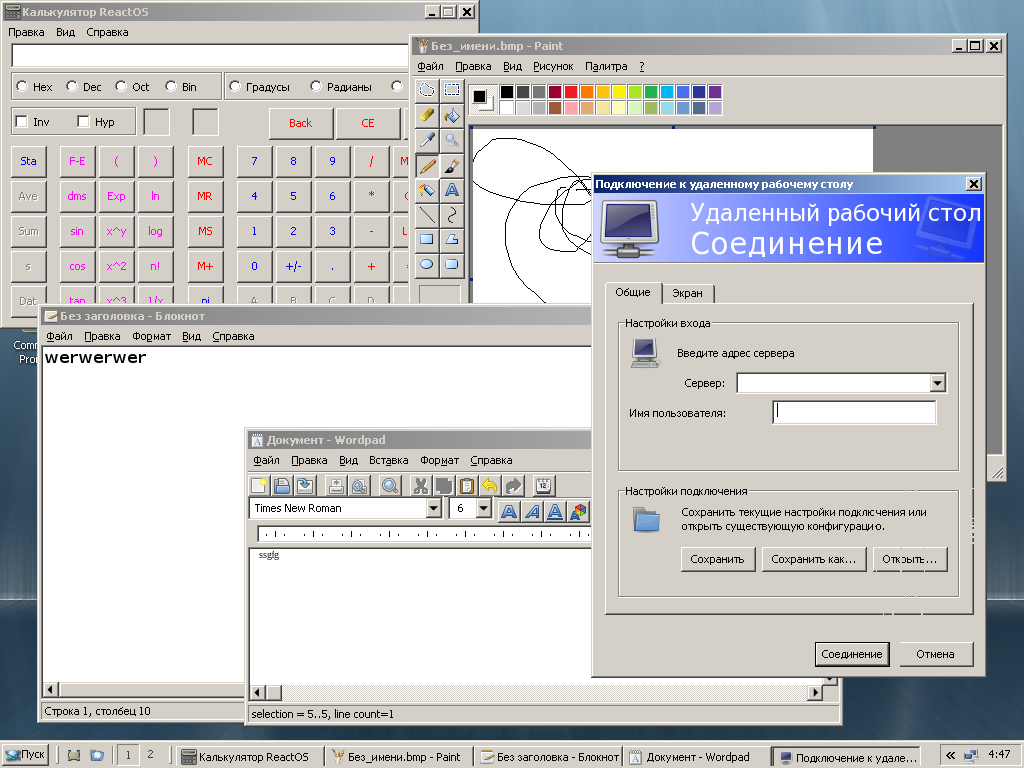The image size is (1024, 768).
Task: Expand the font size dropdown in Wordpad
Action: point(483,507)
